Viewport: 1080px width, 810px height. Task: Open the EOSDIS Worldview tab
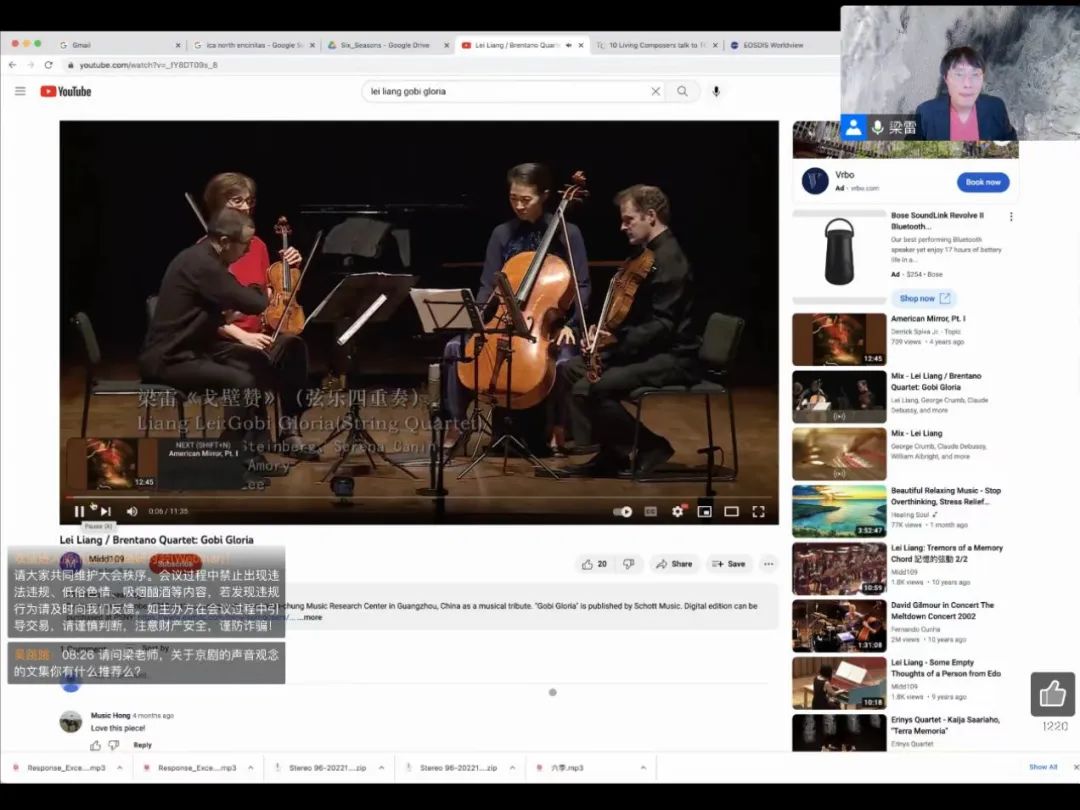coord(772,45)
